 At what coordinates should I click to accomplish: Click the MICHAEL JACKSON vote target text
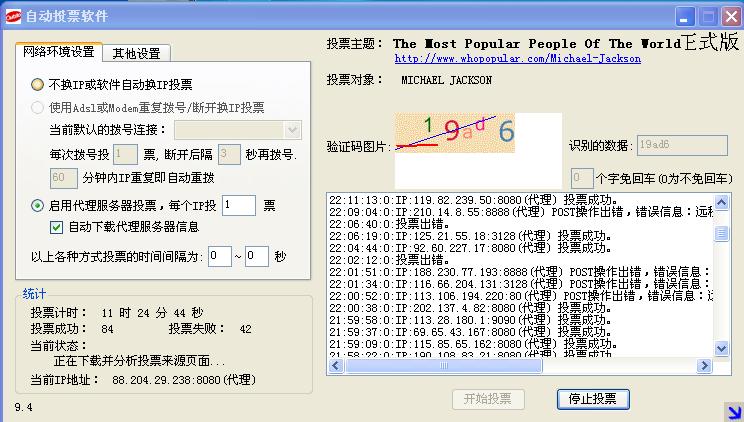click(x=446, y=80)
